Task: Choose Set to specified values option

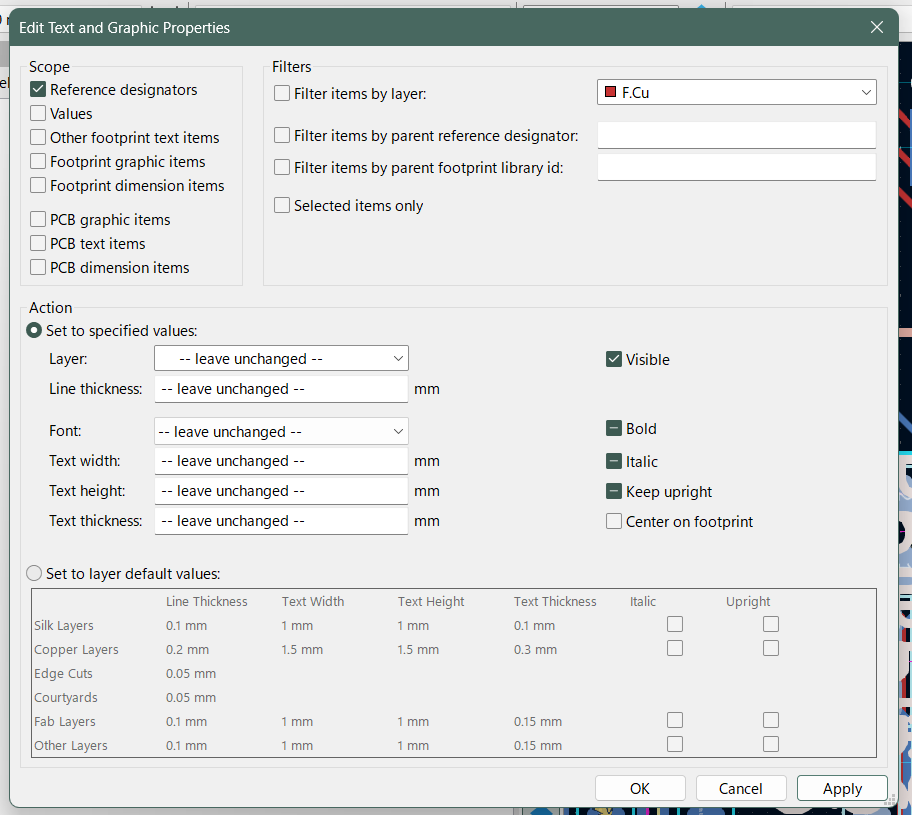Action: [35, 330]
